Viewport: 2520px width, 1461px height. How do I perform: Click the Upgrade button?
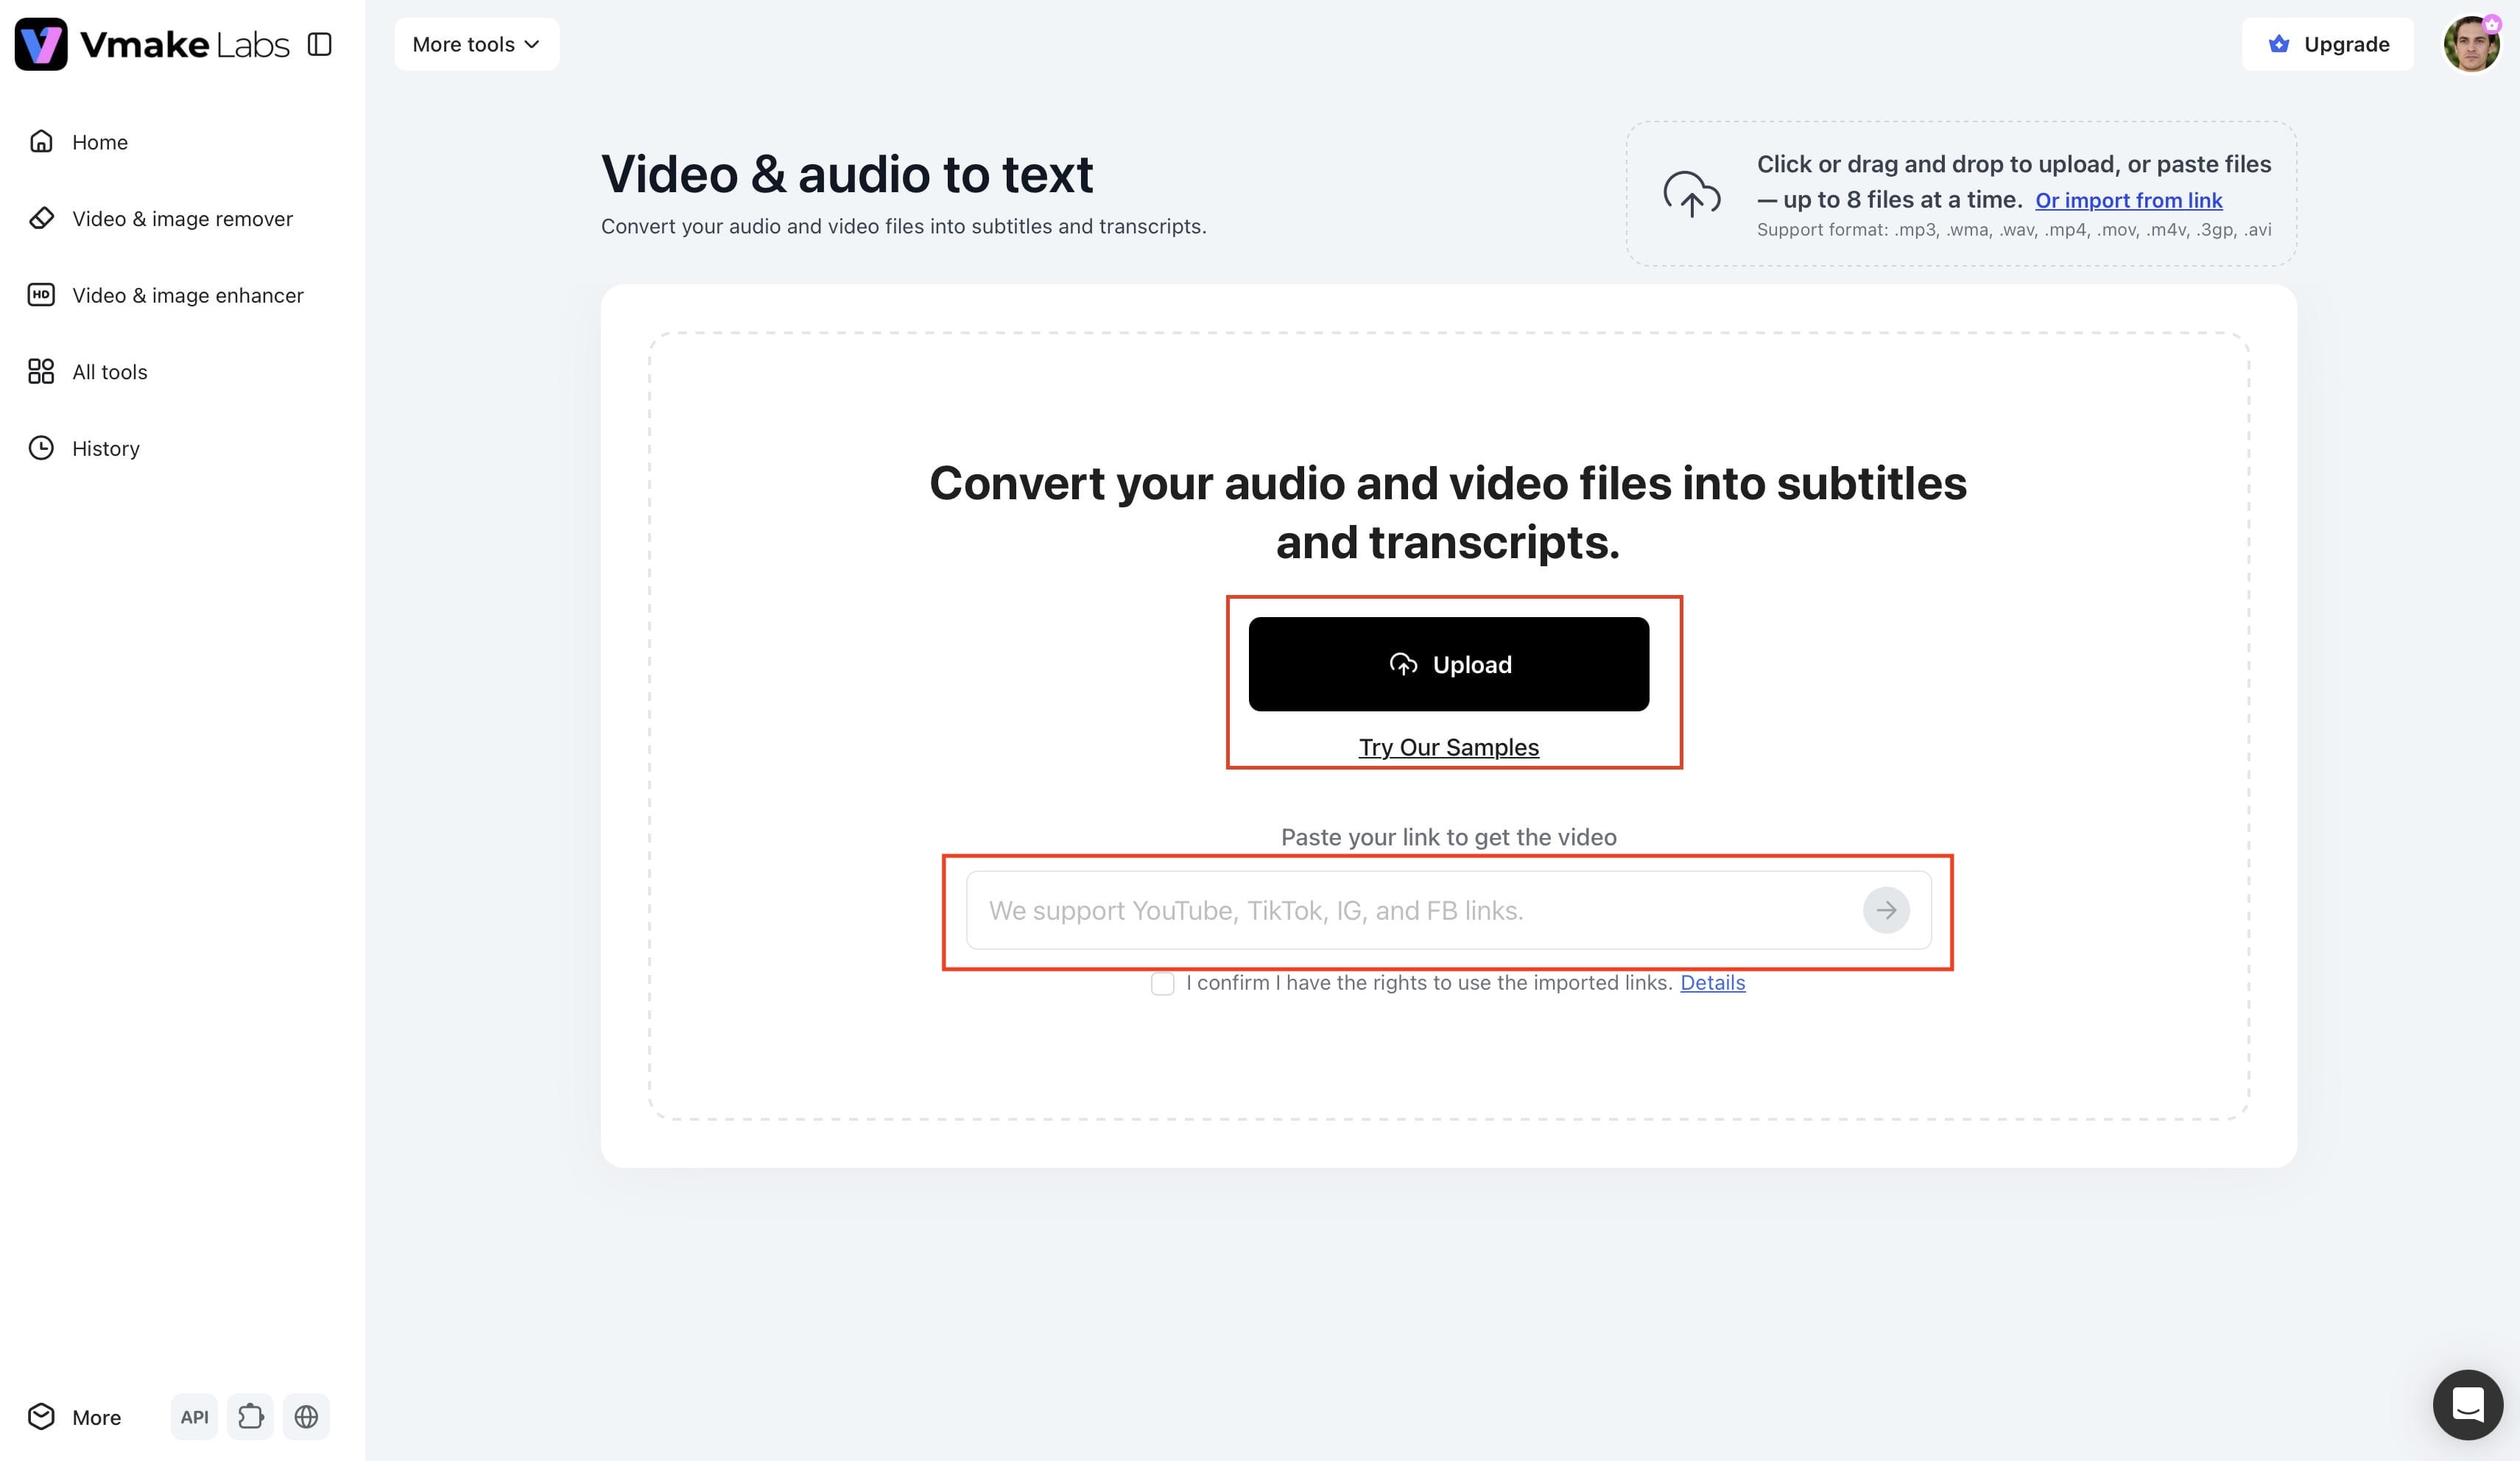coord(2327,44)
